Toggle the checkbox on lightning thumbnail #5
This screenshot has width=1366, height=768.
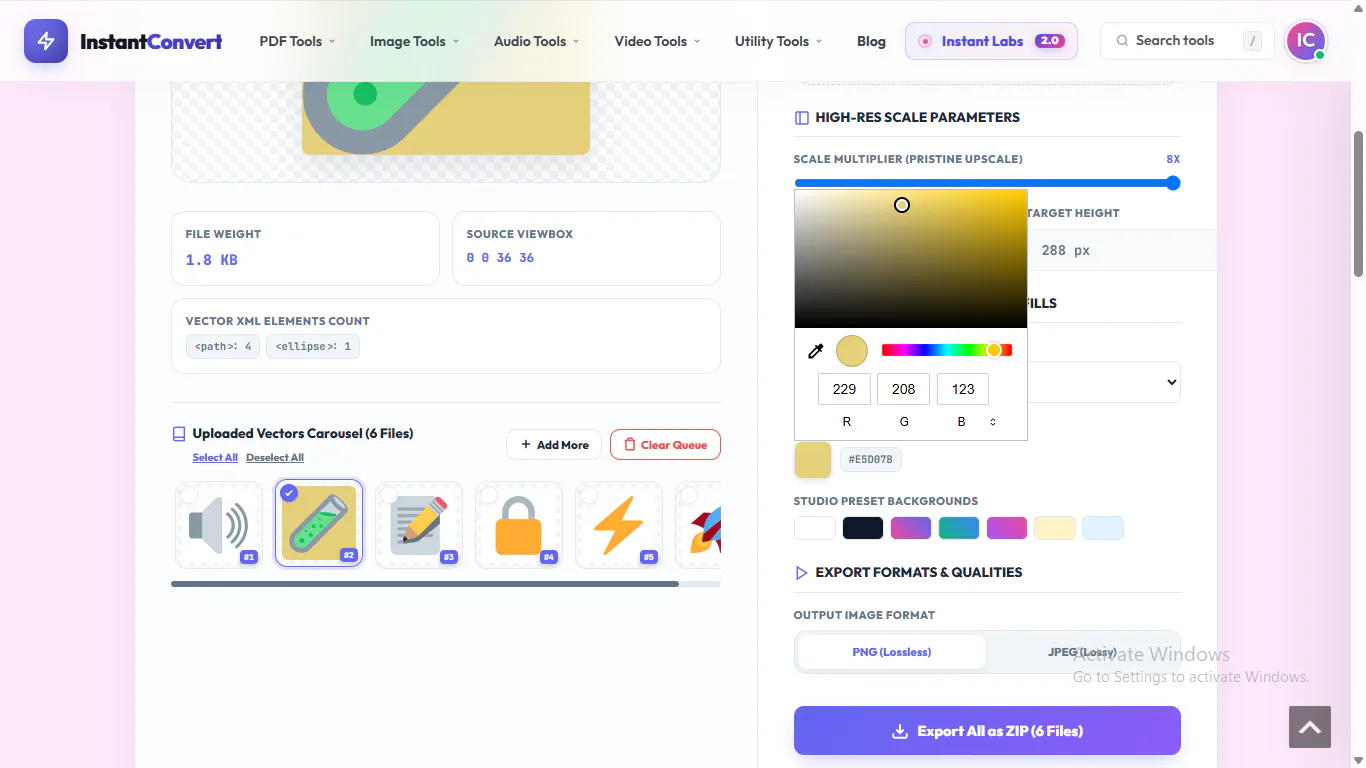tap(589, 495)
